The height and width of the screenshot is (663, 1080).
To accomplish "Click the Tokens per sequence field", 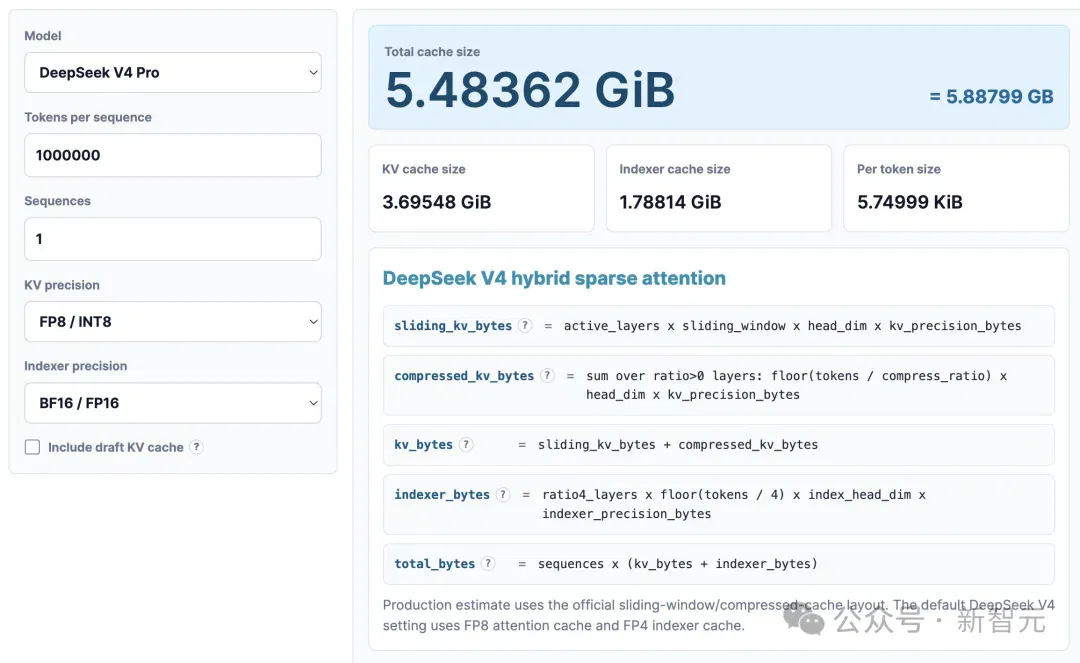I will click(173, 155).
